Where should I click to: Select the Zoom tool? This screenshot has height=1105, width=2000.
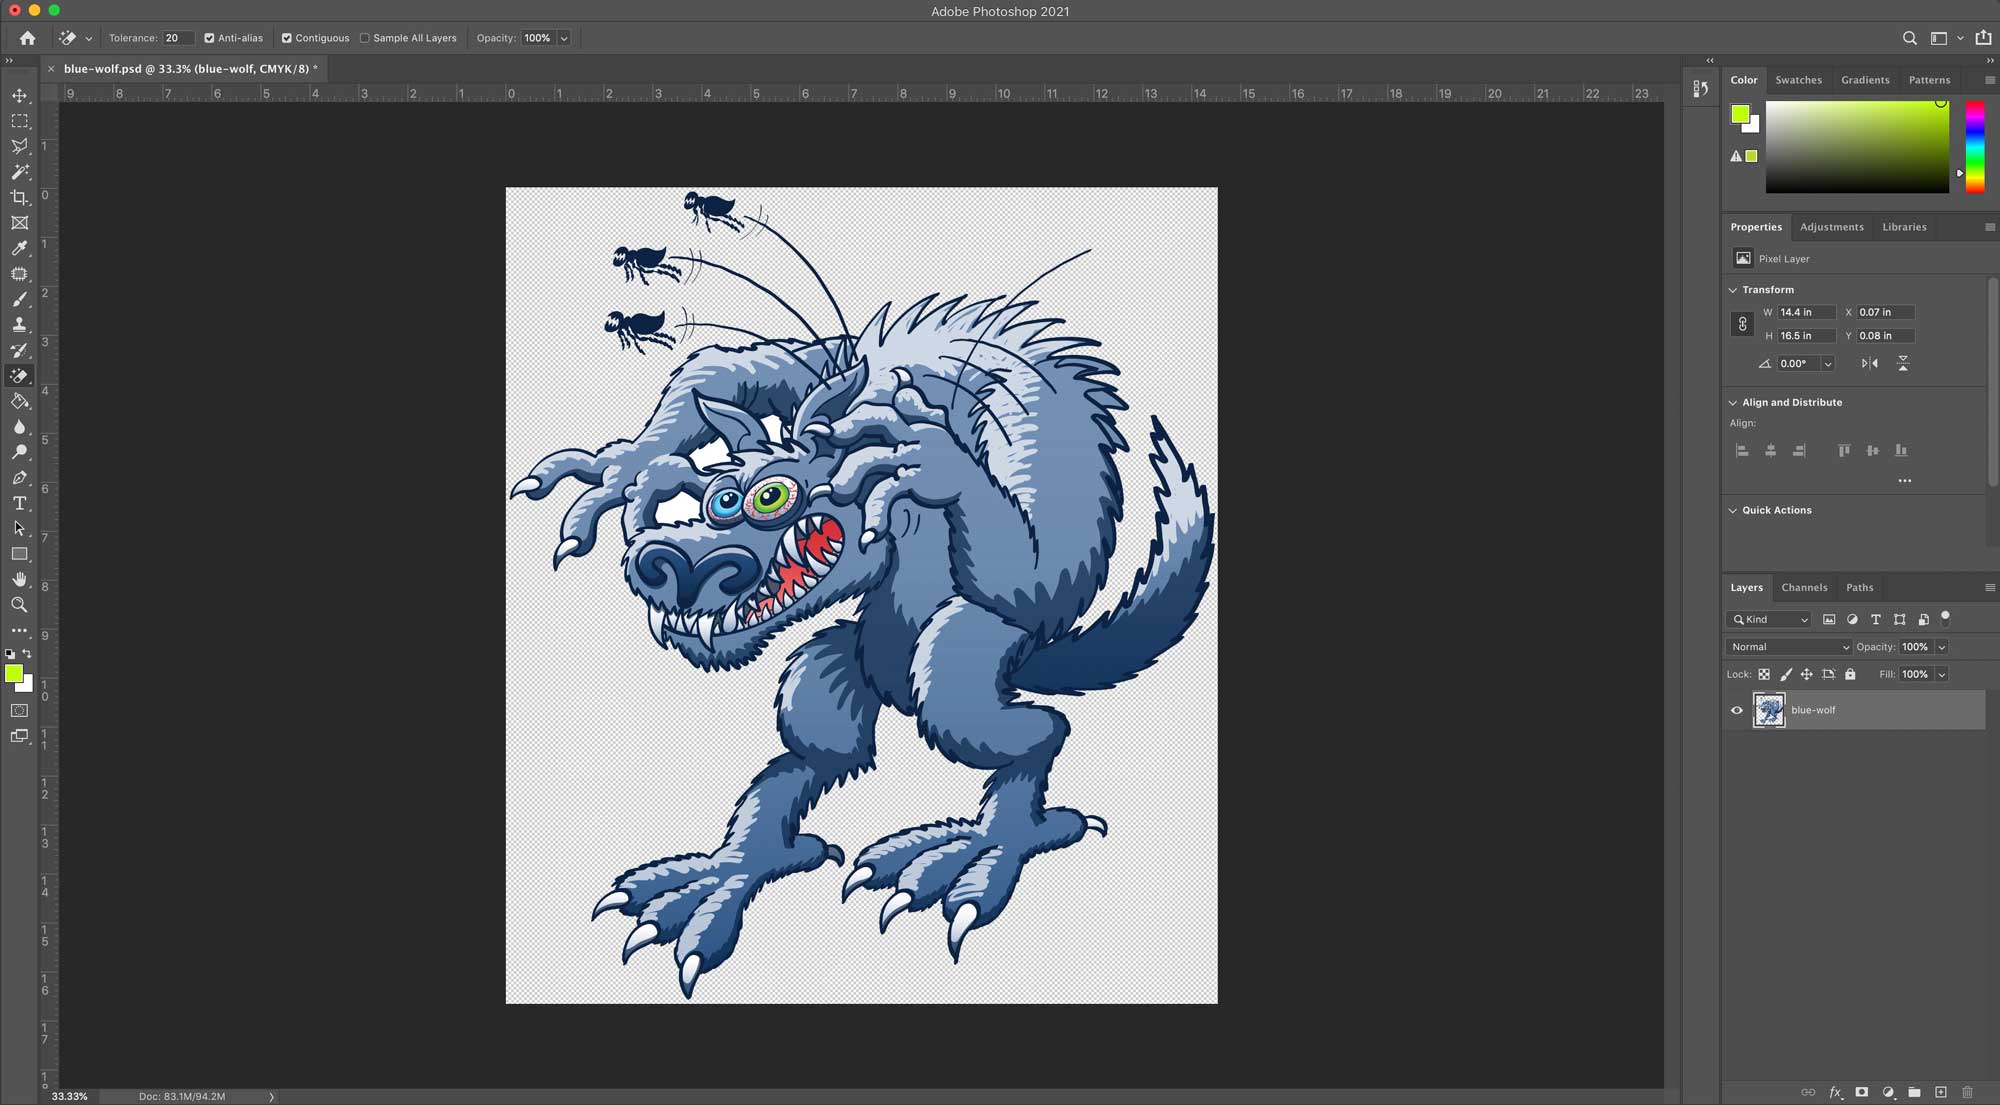coord(19,605)
